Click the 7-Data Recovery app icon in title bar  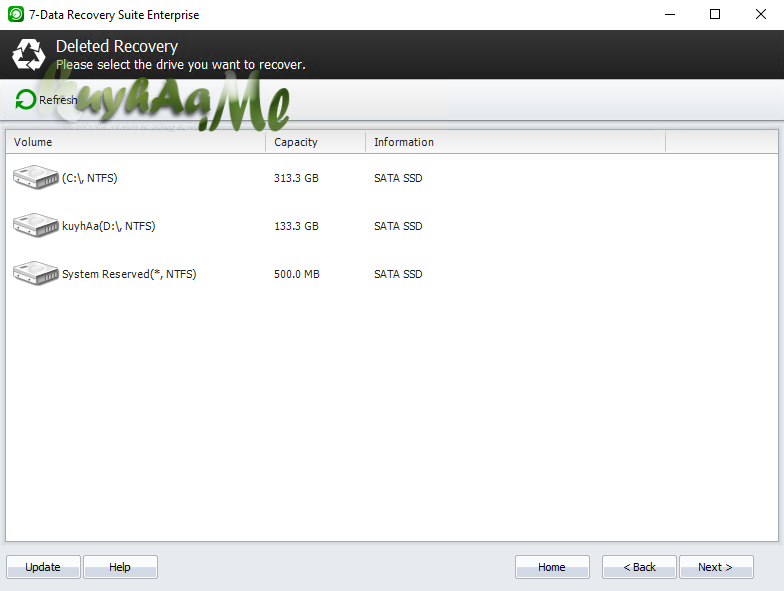pos(16,14)
